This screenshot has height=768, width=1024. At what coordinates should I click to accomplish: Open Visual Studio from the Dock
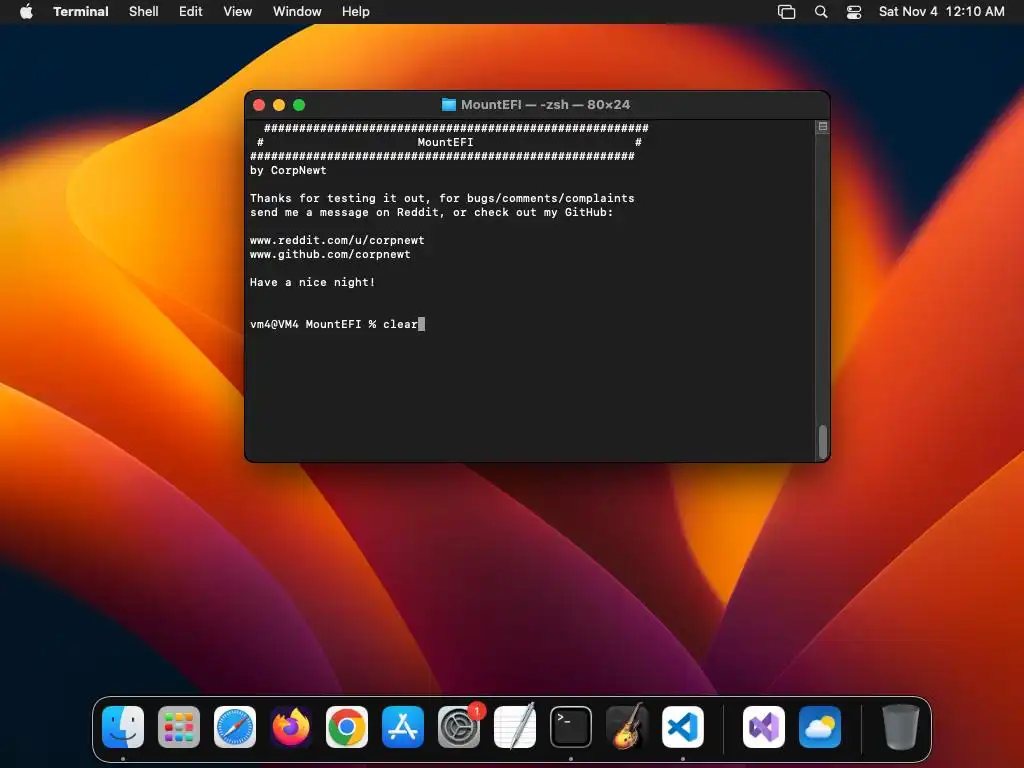(x=764, y=727)
